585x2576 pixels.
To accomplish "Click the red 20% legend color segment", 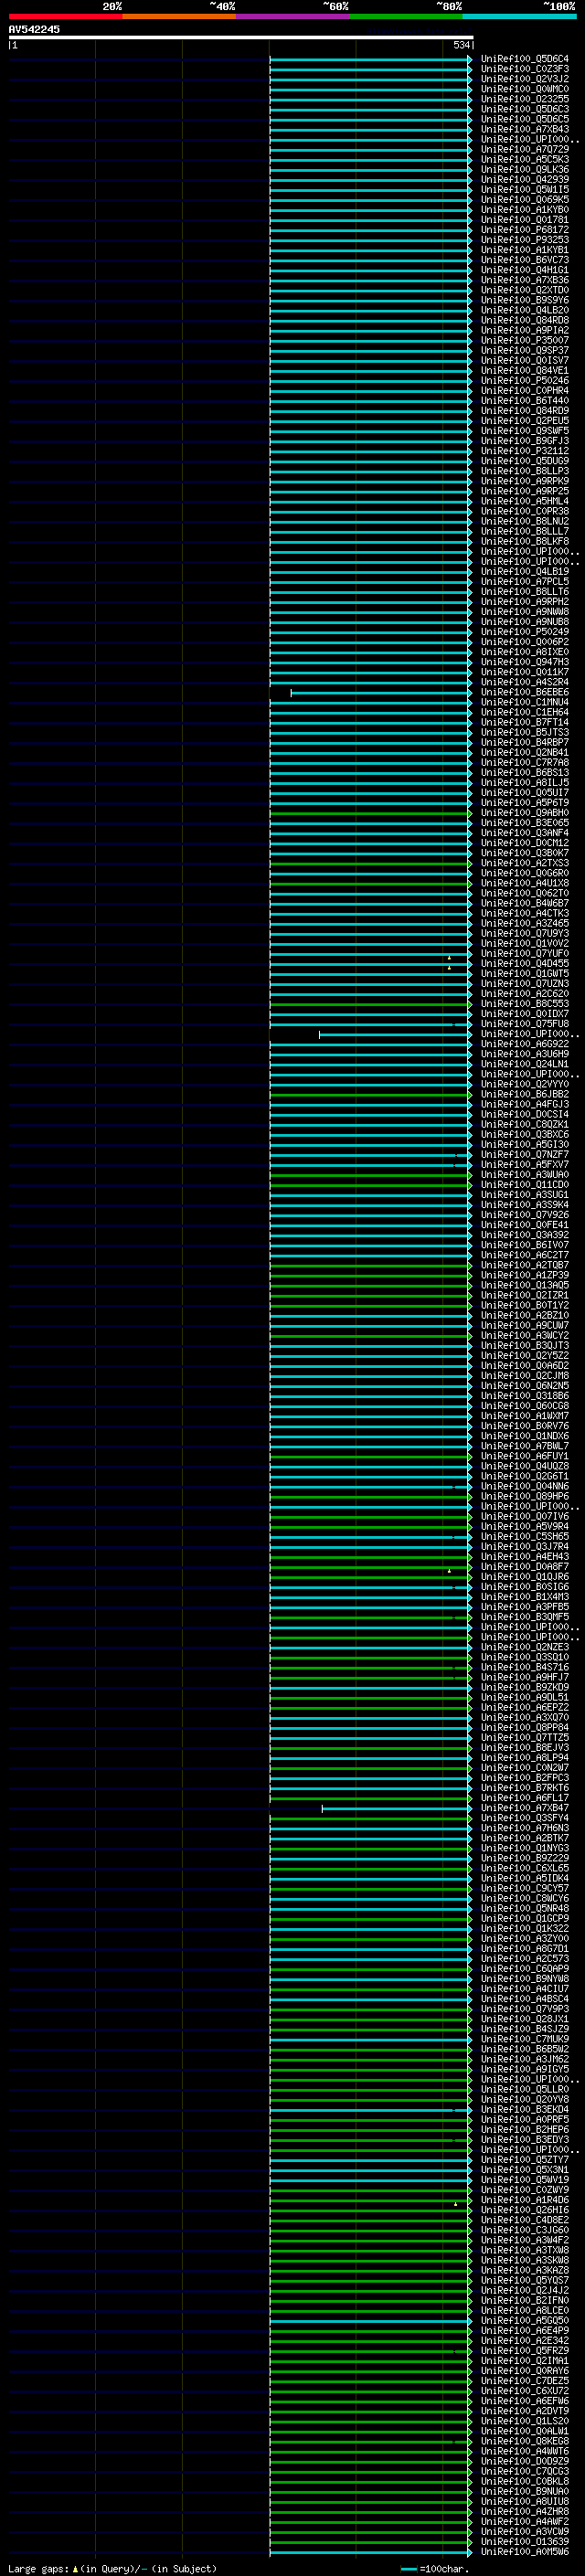I will coord(65,16).
